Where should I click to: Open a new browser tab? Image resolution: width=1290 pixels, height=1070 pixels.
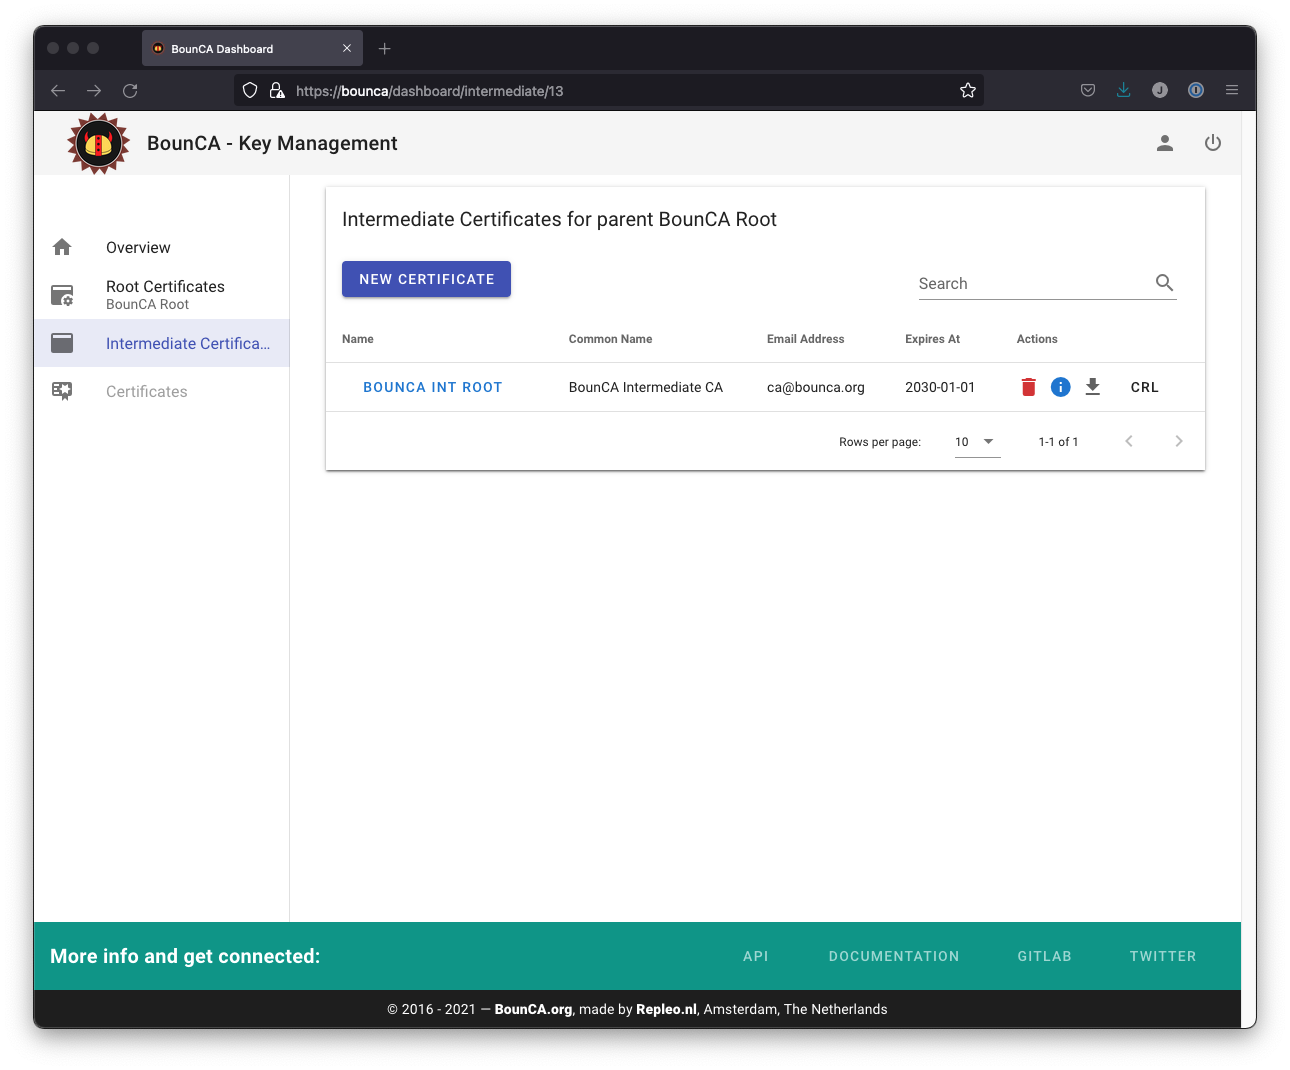pos(384,48)
